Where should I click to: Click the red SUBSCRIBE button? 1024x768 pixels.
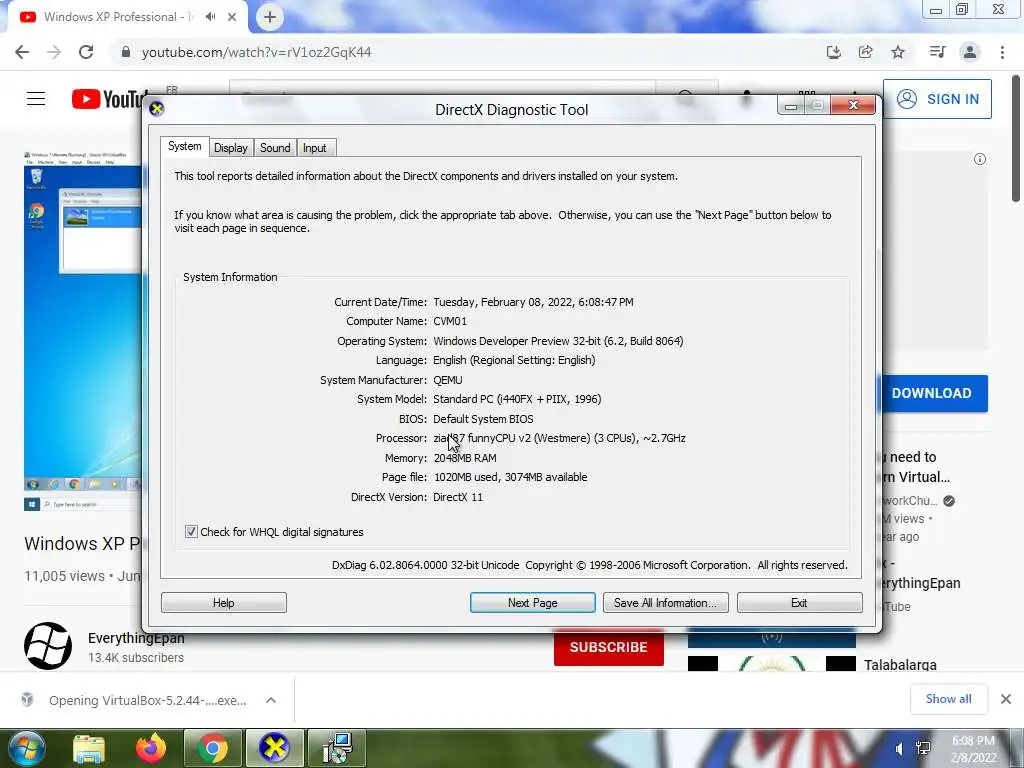pos(609,647)
